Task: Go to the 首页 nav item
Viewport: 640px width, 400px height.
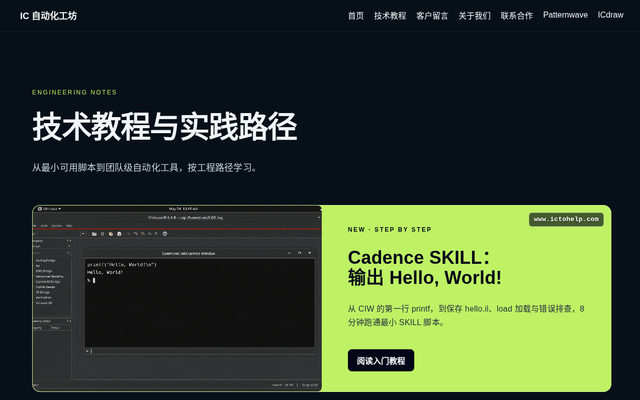Action: point(356,16)
